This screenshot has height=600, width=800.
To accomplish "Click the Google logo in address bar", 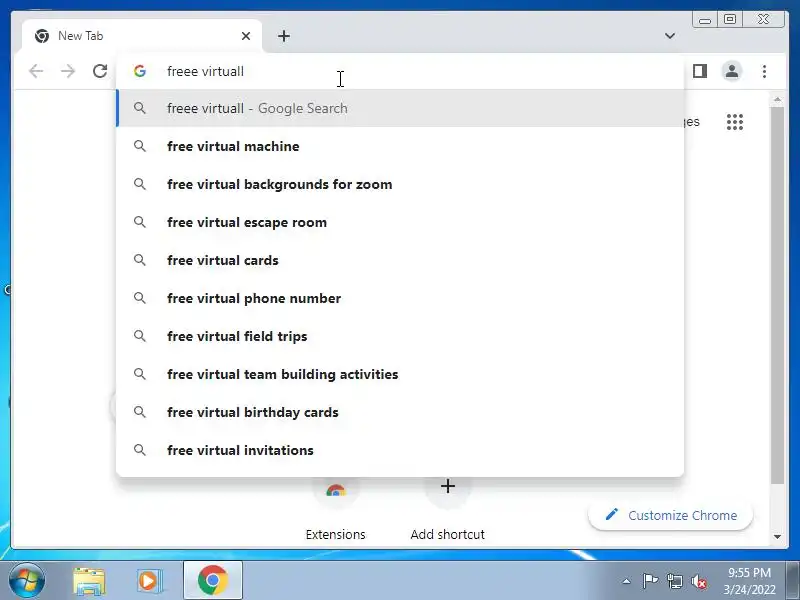I will (140, 71).
